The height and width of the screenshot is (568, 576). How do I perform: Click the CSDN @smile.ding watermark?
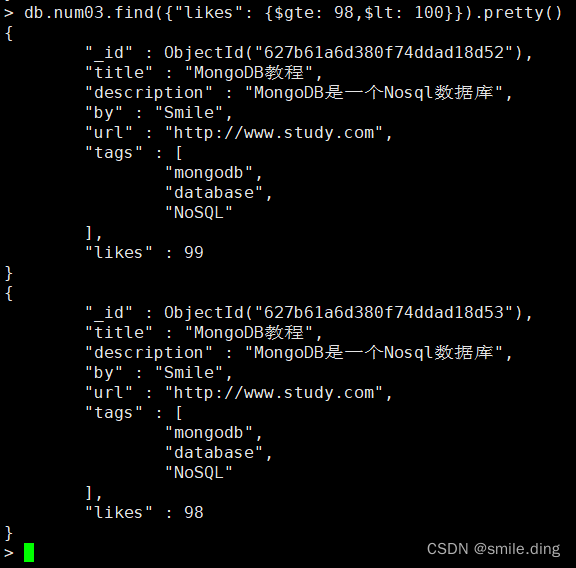click(493, 549)
